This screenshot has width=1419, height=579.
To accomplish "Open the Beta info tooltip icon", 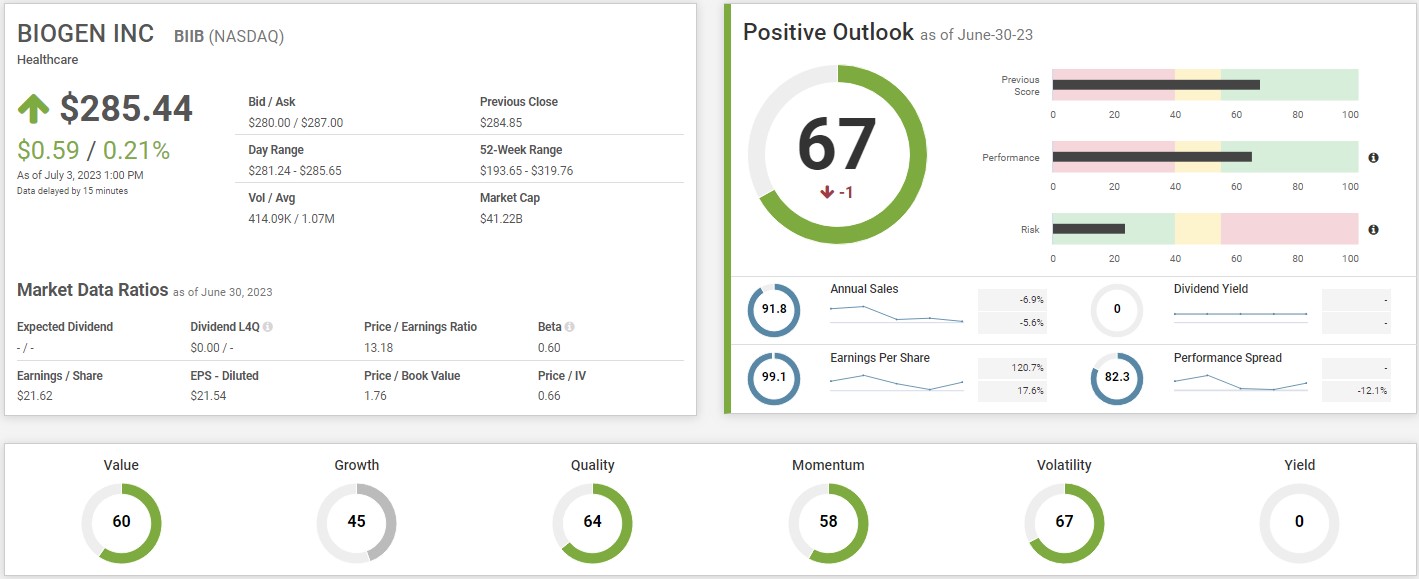I will pyautogui.click(x=570, y=327).
